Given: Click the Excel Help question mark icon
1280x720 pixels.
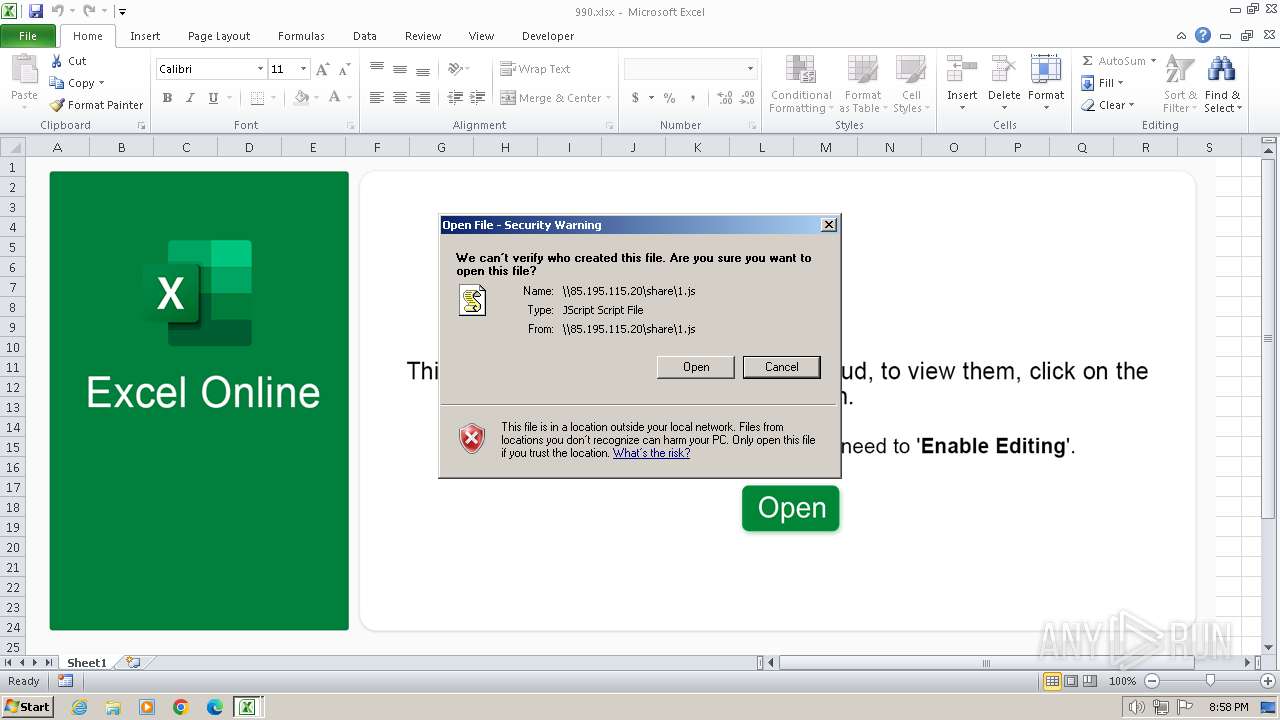Looking at the screenshot, I should coord(1203,36).
